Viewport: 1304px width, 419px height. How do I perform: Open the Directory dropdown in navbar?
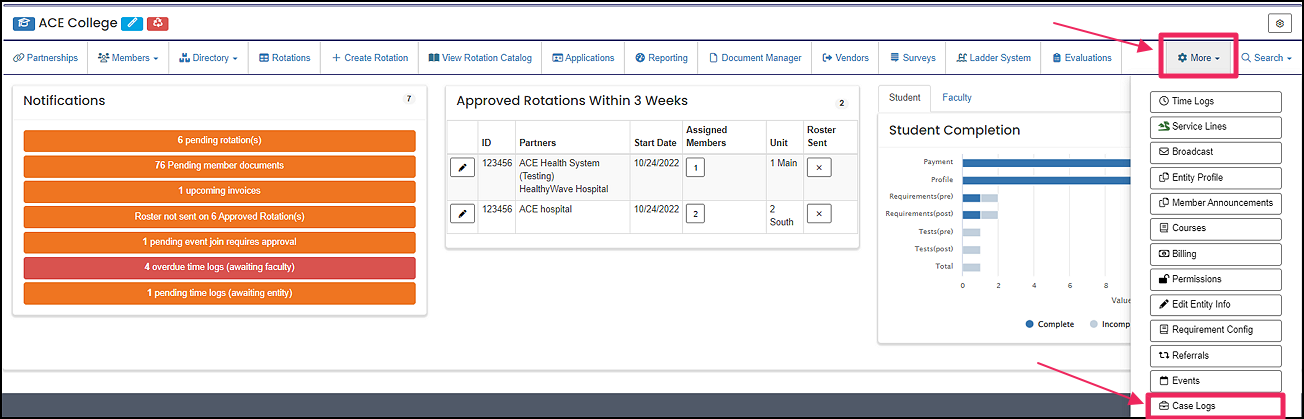tap(208, 58)
